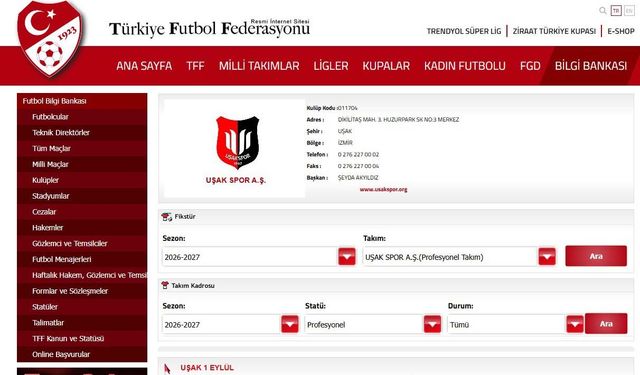Click the TFF 1923 crest logo
Screen dimensions: 640x375
50,39
